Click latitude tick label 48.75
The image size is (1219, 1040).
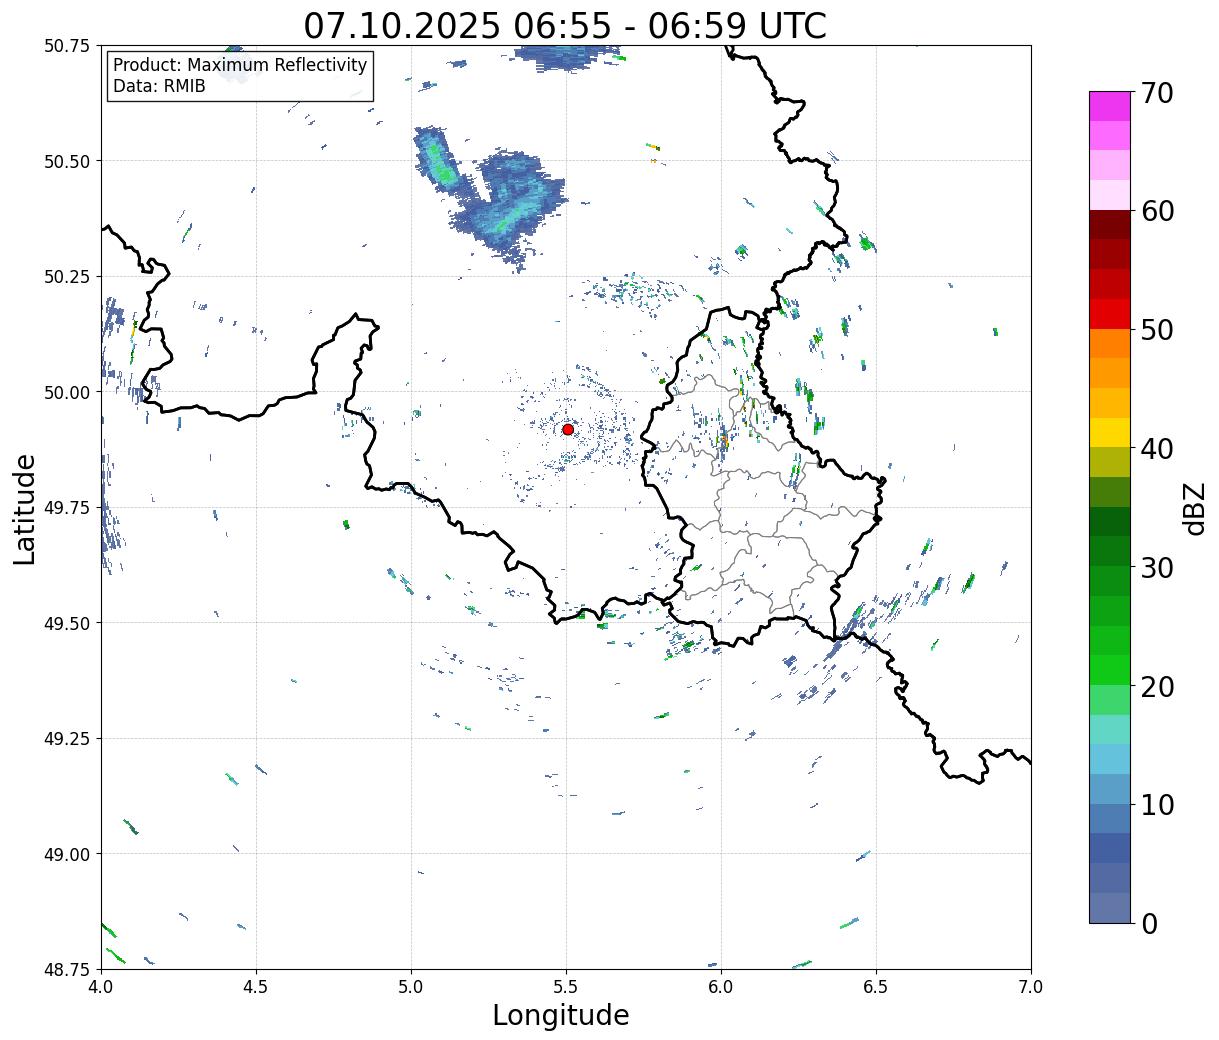pos(67,969)
